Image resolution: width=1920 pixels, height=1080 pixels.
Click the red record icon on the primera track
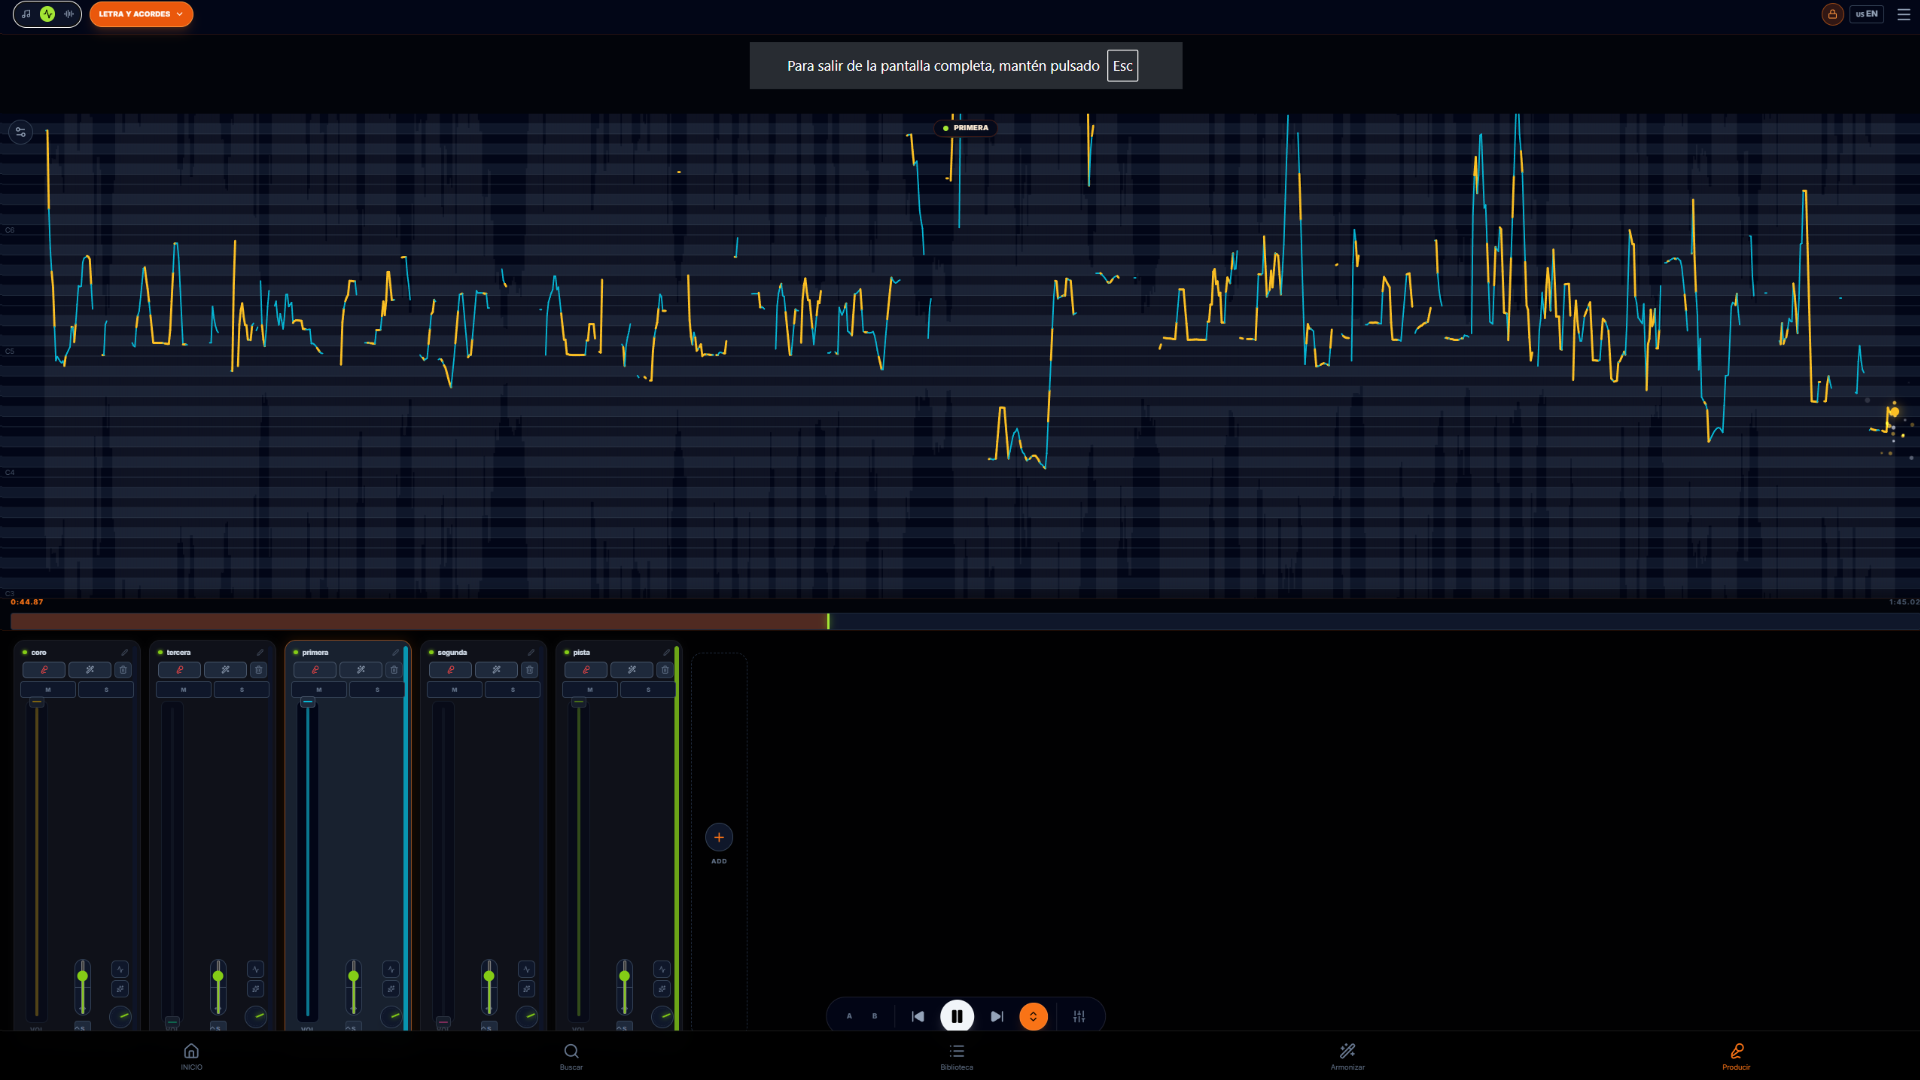click(314, 670)
